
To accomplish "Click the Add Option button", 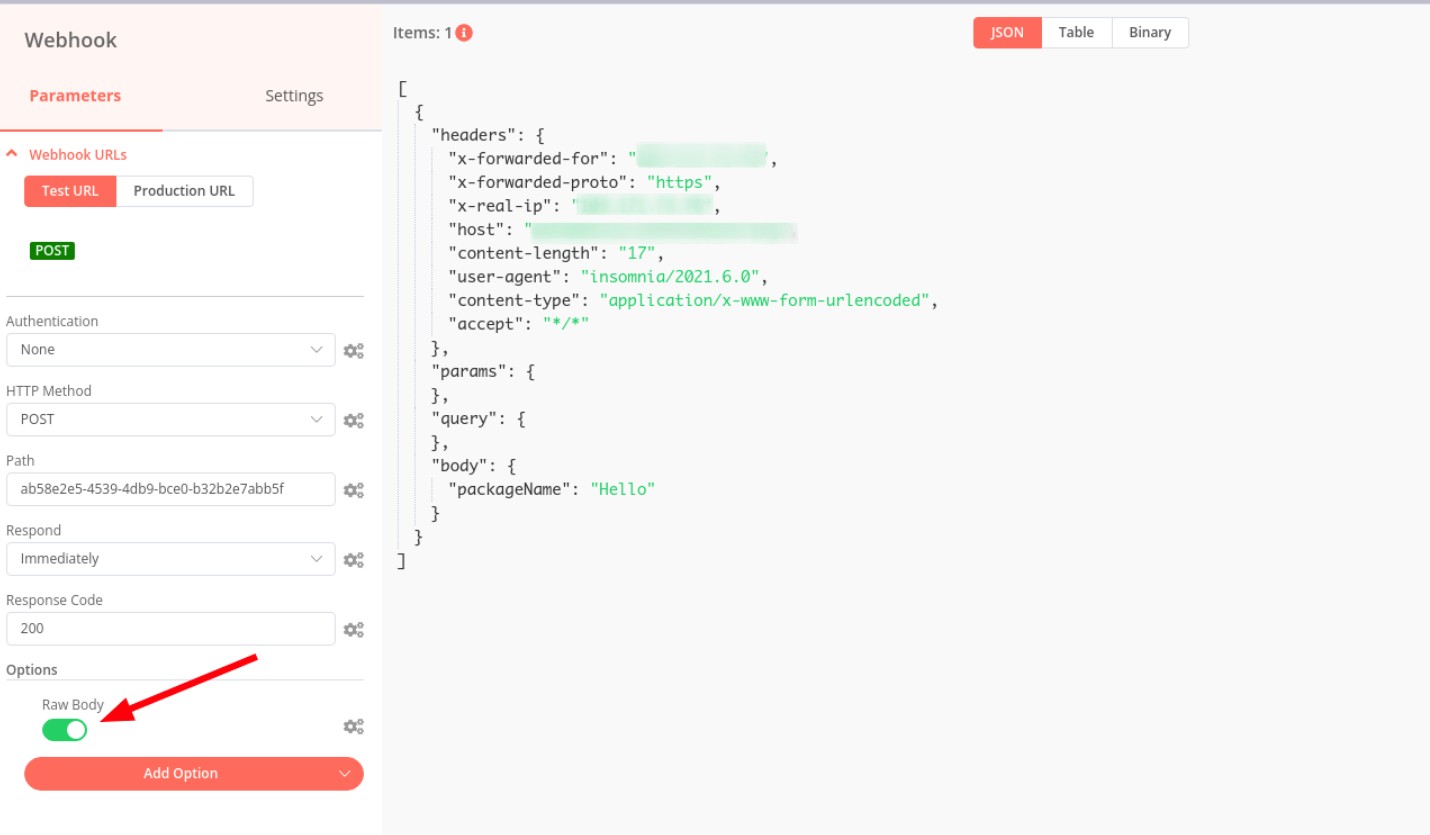I will 193,774.
